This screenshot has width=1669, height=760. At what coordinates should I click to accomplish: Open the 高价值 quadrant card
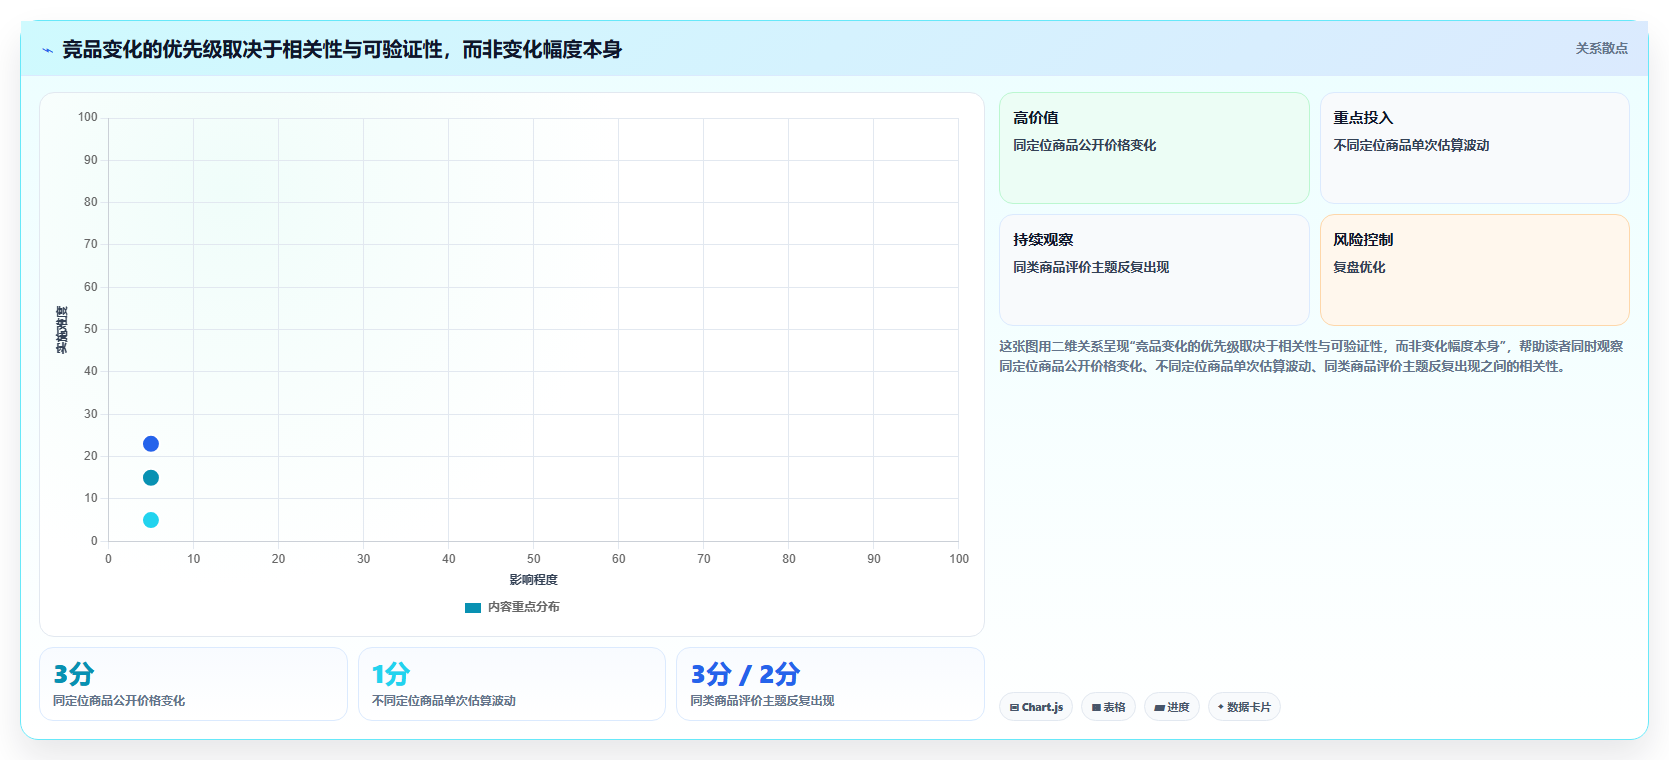tap(1154, 148)
